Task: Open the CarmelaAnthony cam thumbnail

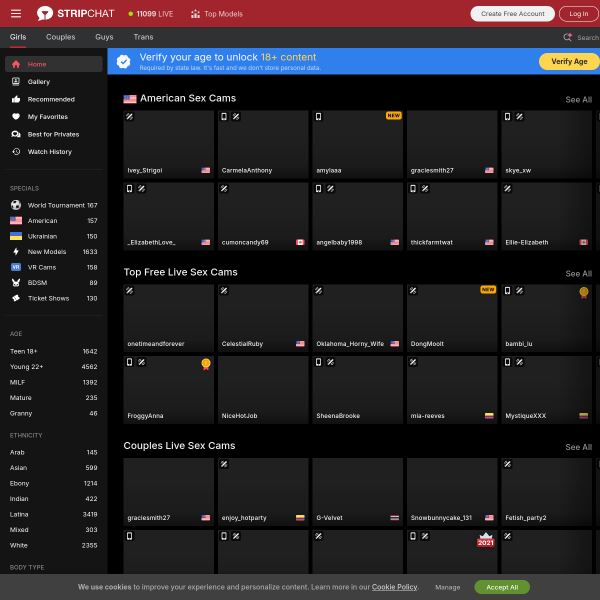Action: click(x=263, y=144)
